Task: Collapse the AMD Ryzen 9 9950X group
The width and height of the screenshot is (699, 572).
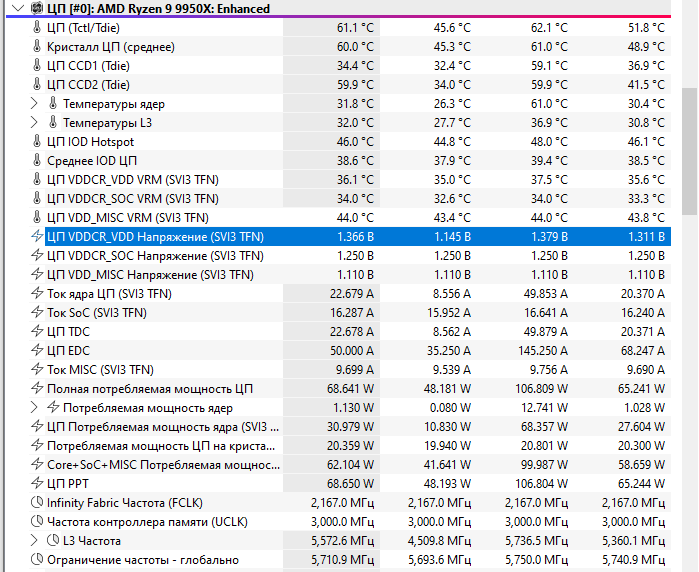Action: pos(18,8)
